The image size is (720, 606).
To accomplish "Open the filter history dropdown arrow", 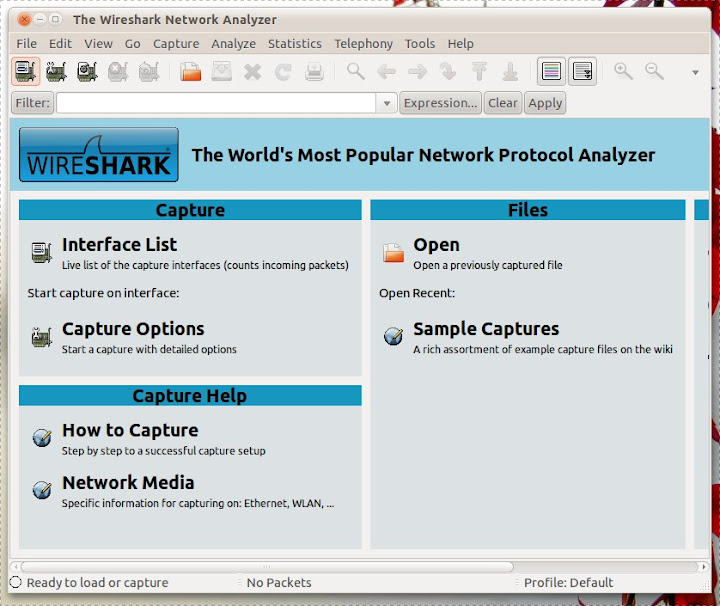I will [x=387, y=103].
